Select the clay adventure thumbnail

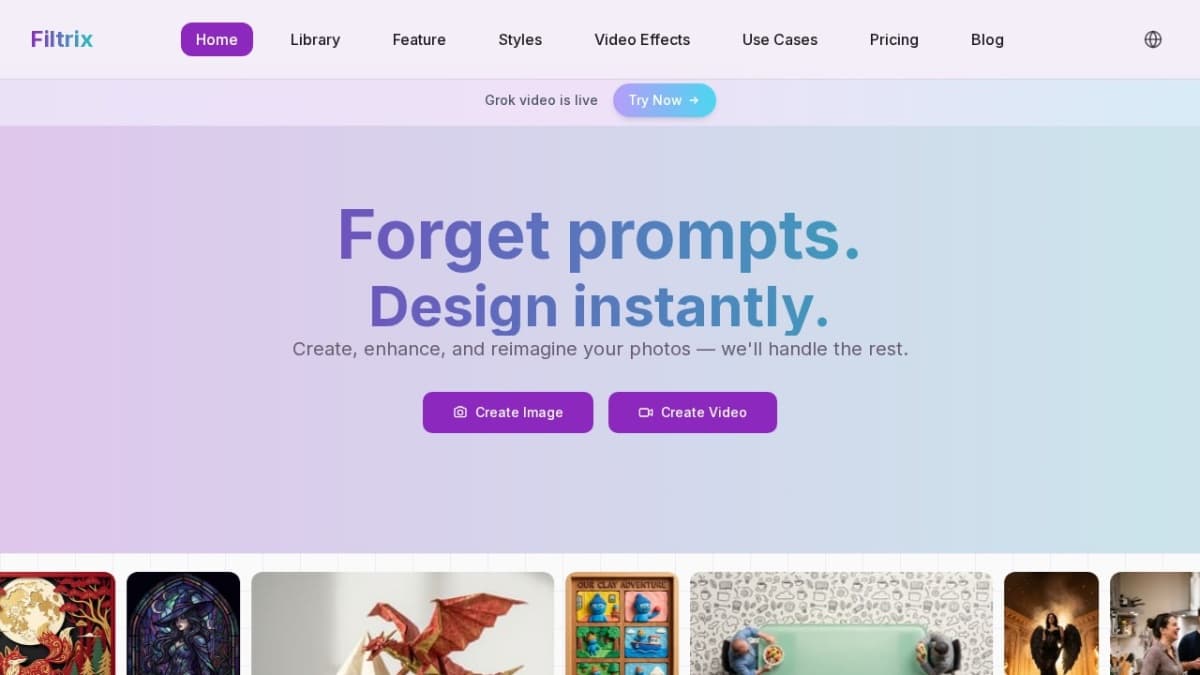[622, 623]
